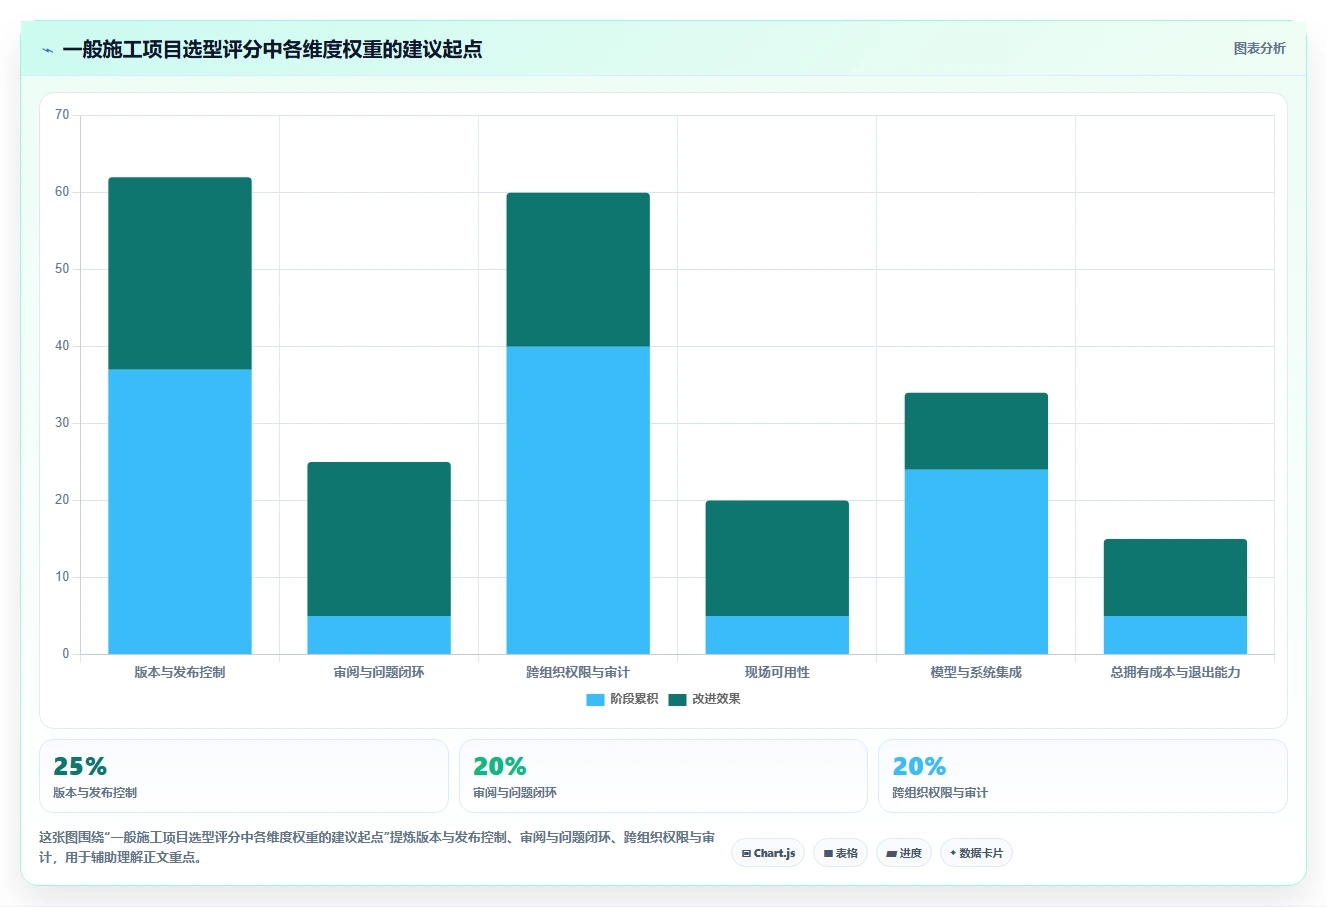Click the light blue segment of 模型与系统集成 bar
The width and height of the screenshot is (1327, 907).
(976, 562)
